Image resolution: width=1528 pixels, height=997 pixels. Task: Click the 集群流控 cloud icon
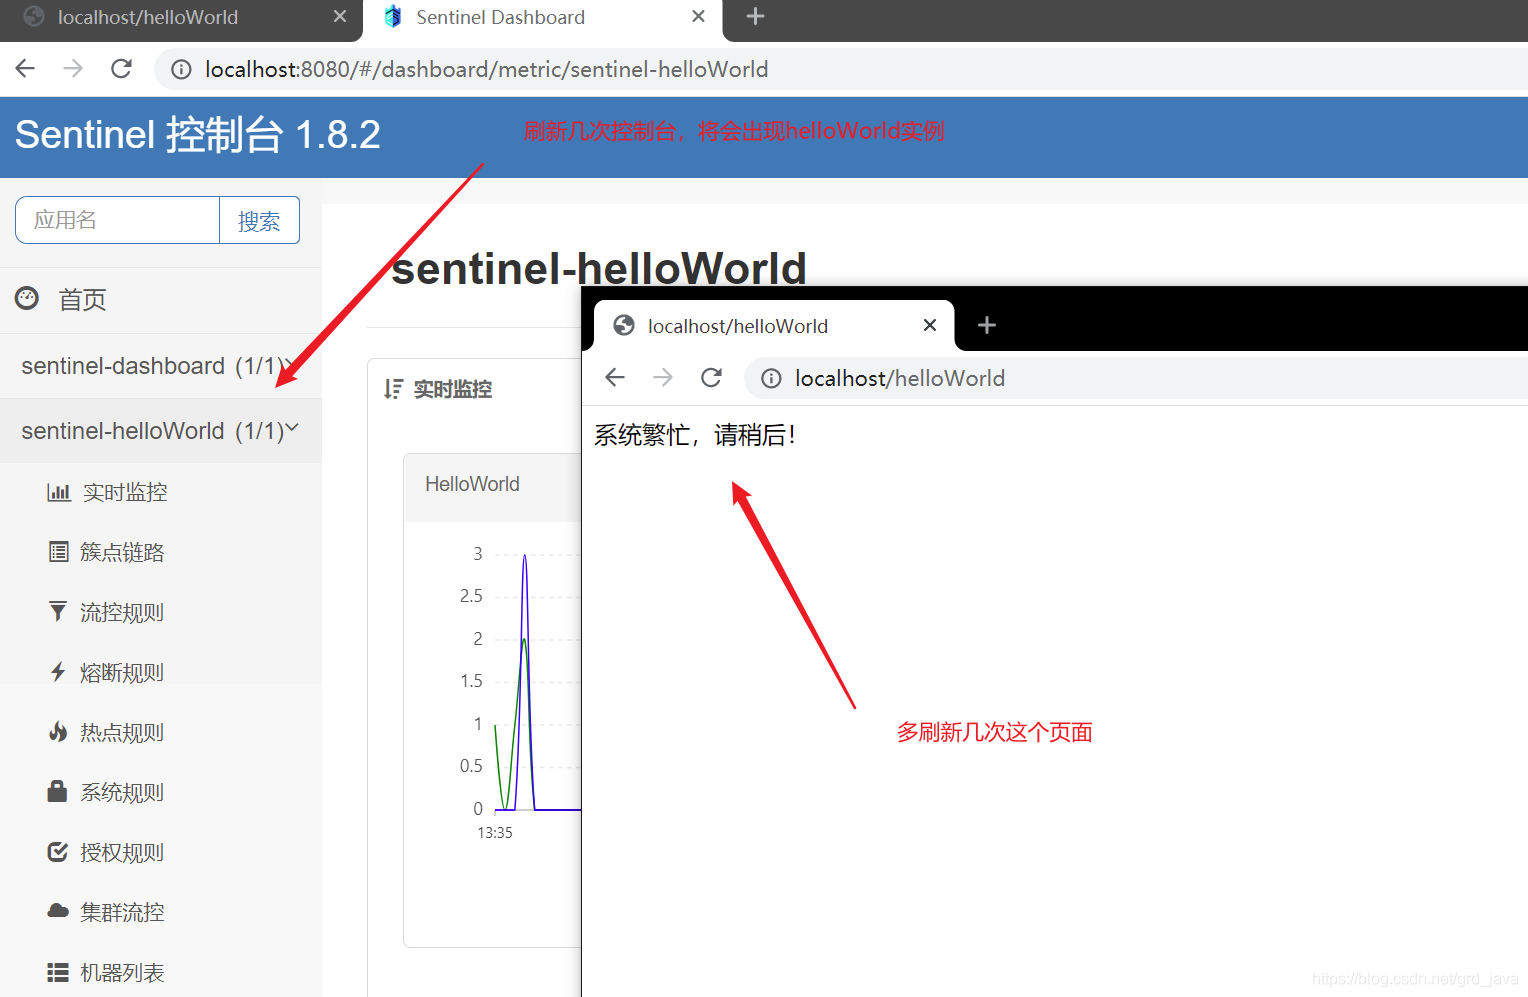[58, 911]
